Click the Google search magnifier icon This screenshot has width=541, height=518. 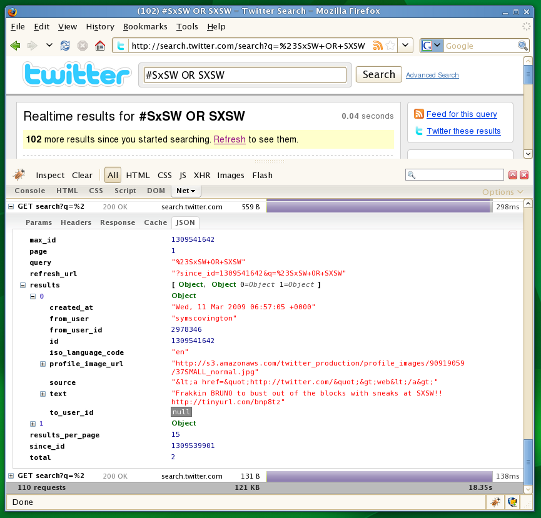(522, 45)
